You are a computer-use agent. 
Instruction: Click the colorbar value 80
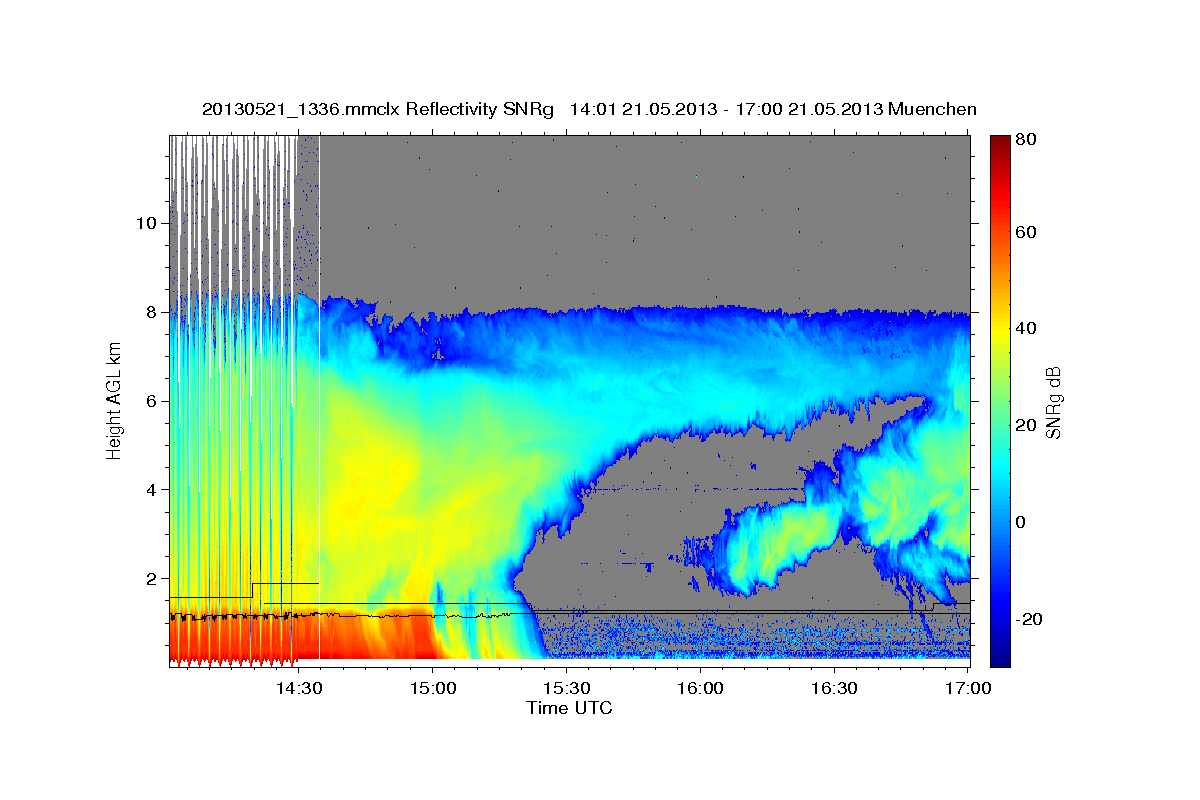(x=1027, y=139)
